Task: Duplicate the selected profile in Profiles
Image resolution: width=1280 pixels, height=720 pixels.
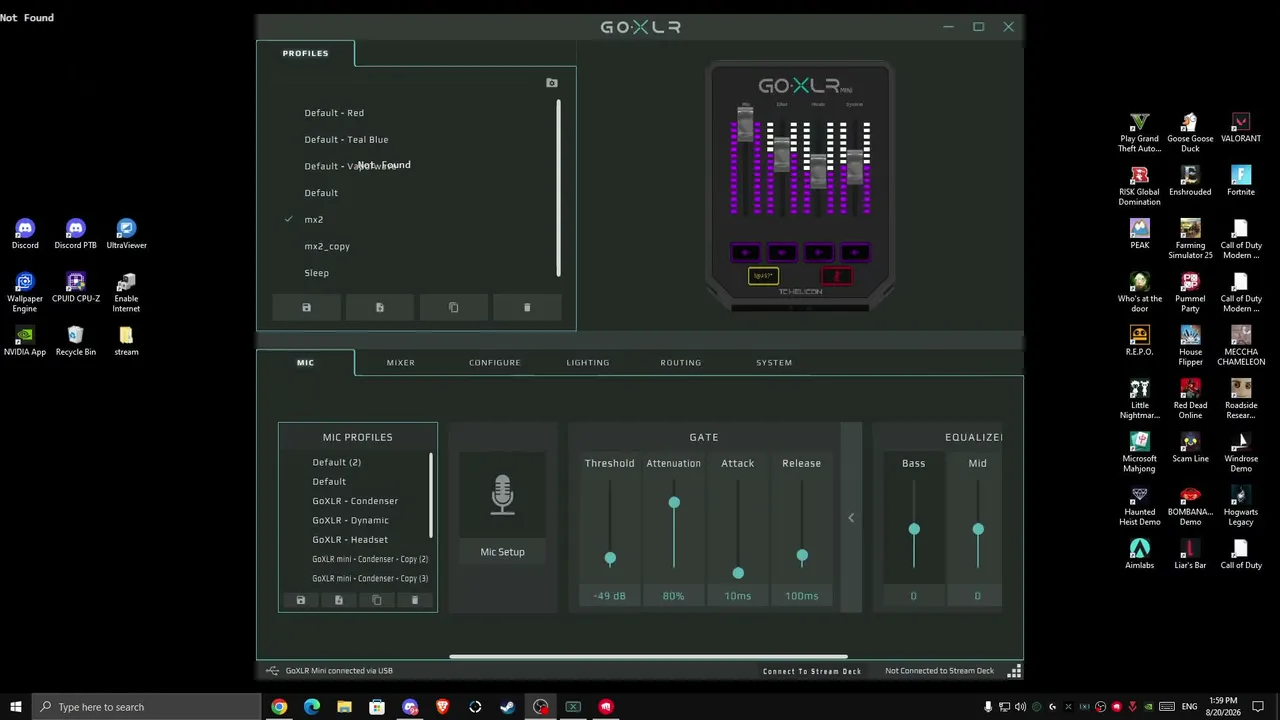Action: pyautogui.click(x=453, y=307)
